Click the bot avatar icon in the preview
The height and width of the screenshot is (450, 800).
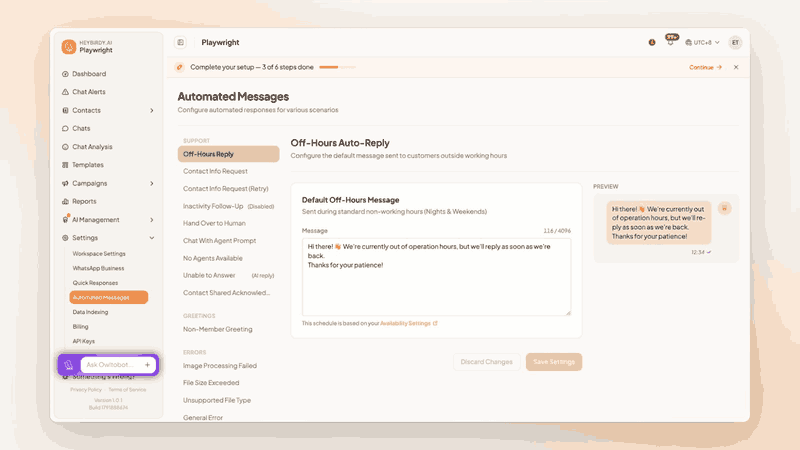[724, 208]
